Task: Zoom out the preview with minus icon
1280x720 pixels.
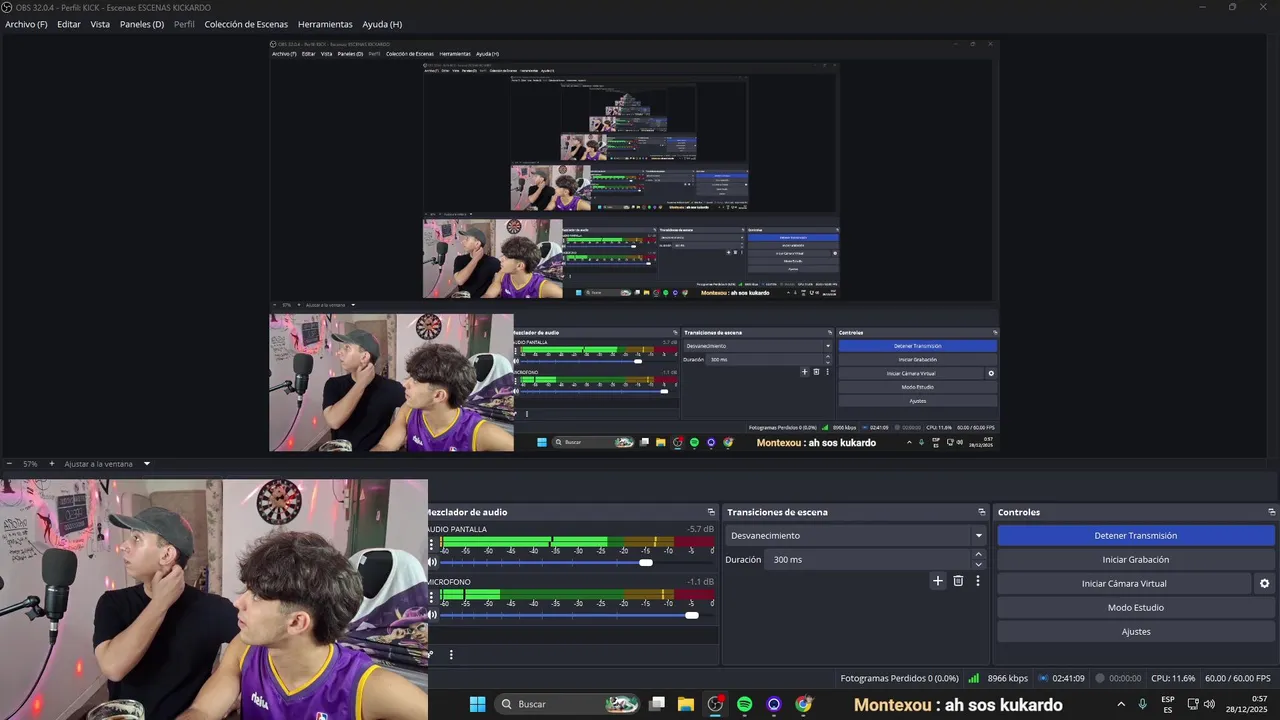Action: click(x=9, y=464)
